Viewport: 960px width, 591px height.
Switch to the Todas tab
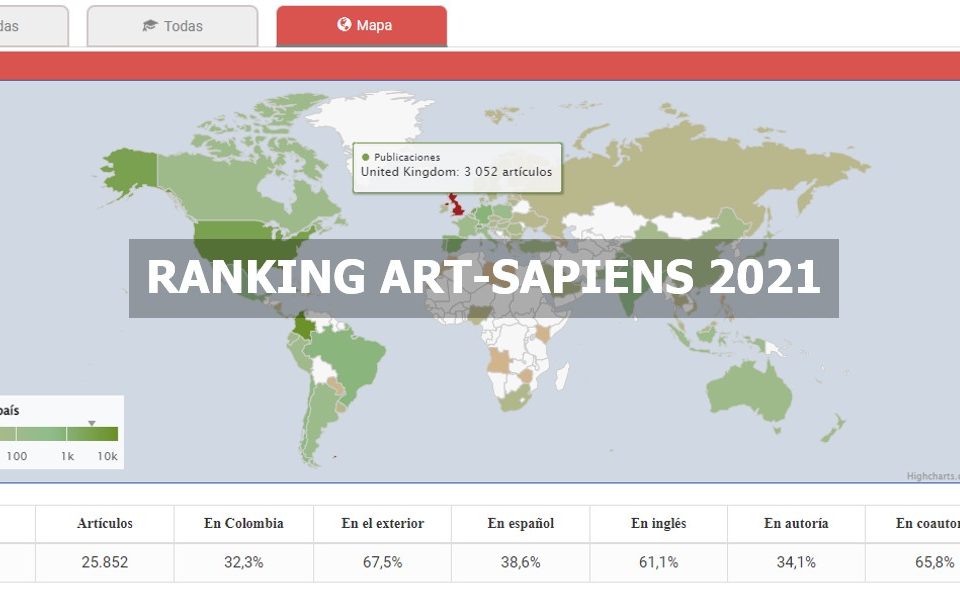(x=172, y=26)
